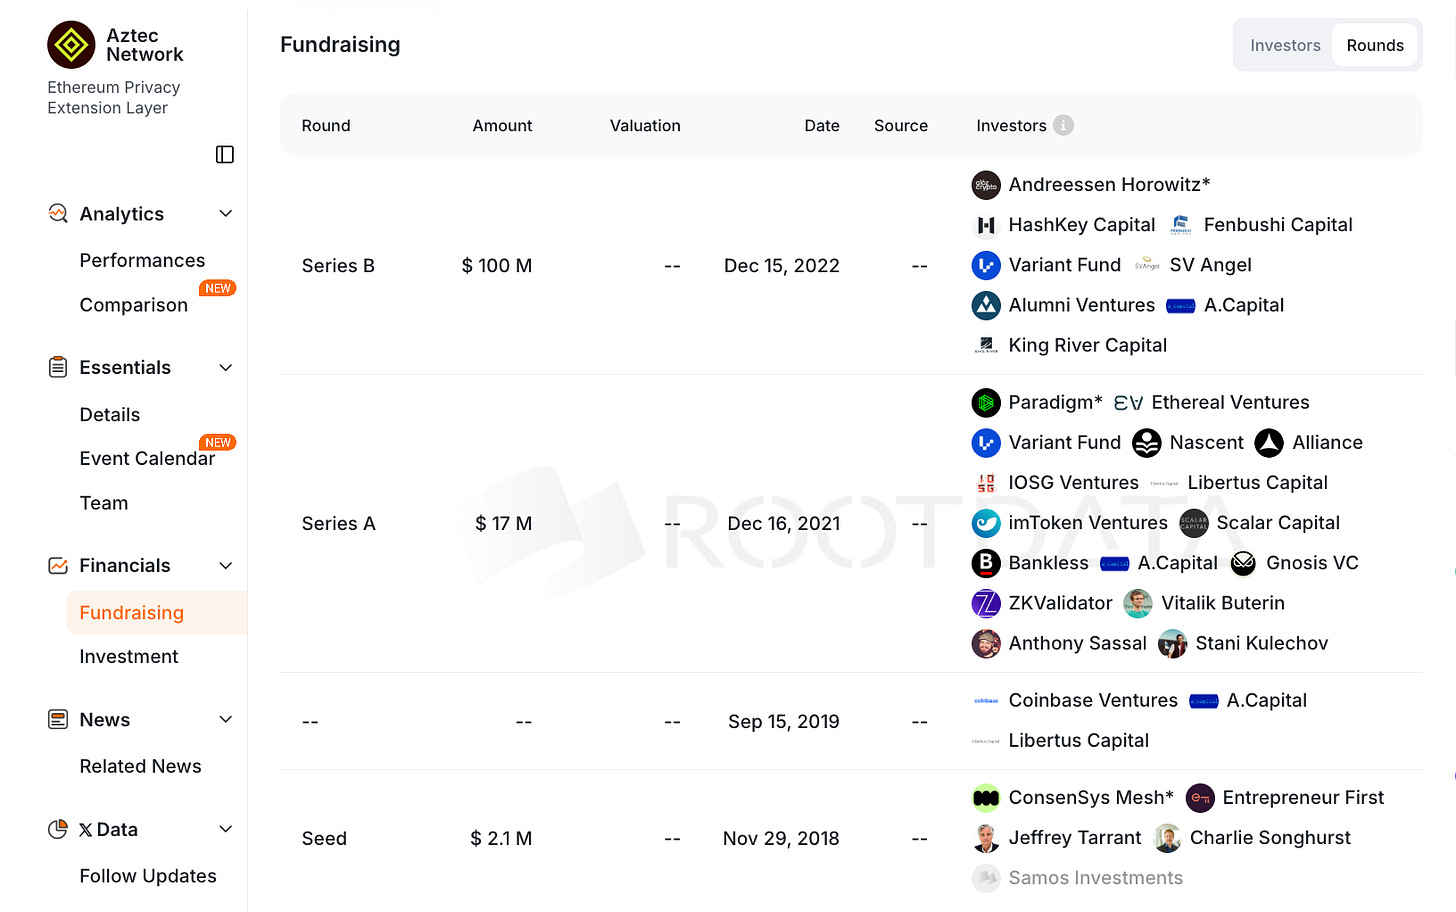Click the News section icon

coord(58,719)
